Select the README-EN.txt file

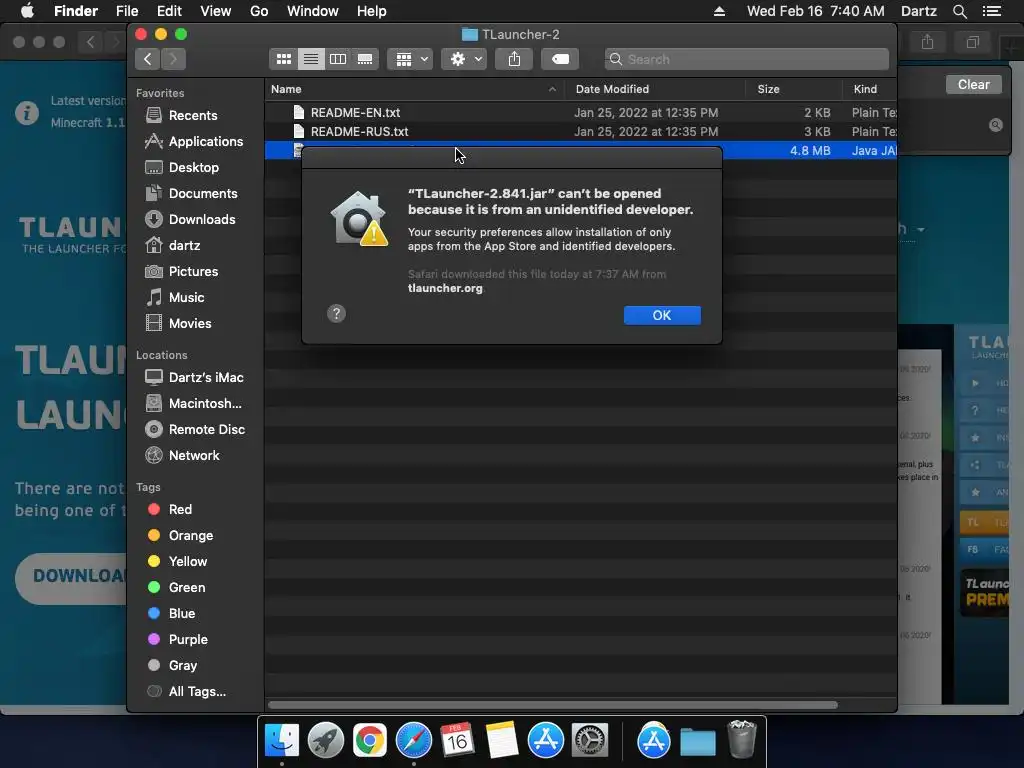pos(581,112)
